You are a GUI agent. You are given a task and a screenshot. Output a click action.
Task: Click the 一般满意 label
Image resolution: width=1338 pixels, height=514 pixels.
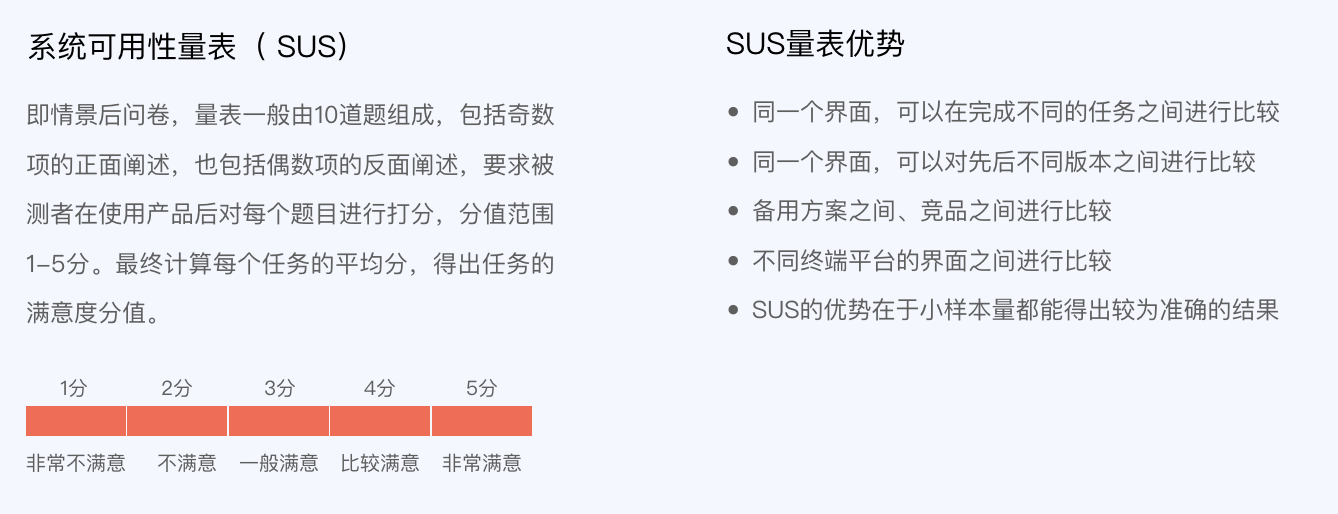pos(279,463)
